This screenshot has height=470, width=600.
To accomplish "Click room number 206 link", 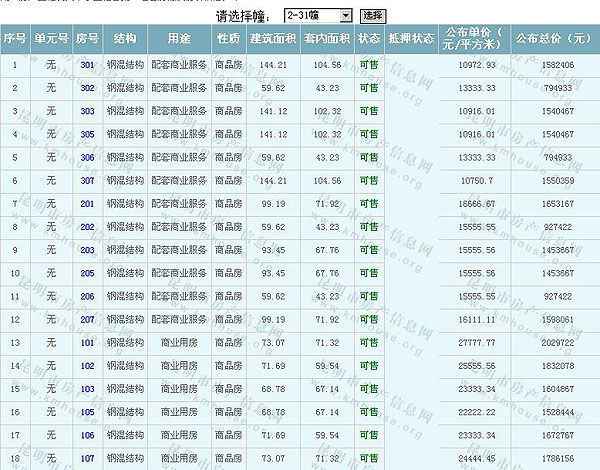I will pyautogui.click(x=87, y=296).
